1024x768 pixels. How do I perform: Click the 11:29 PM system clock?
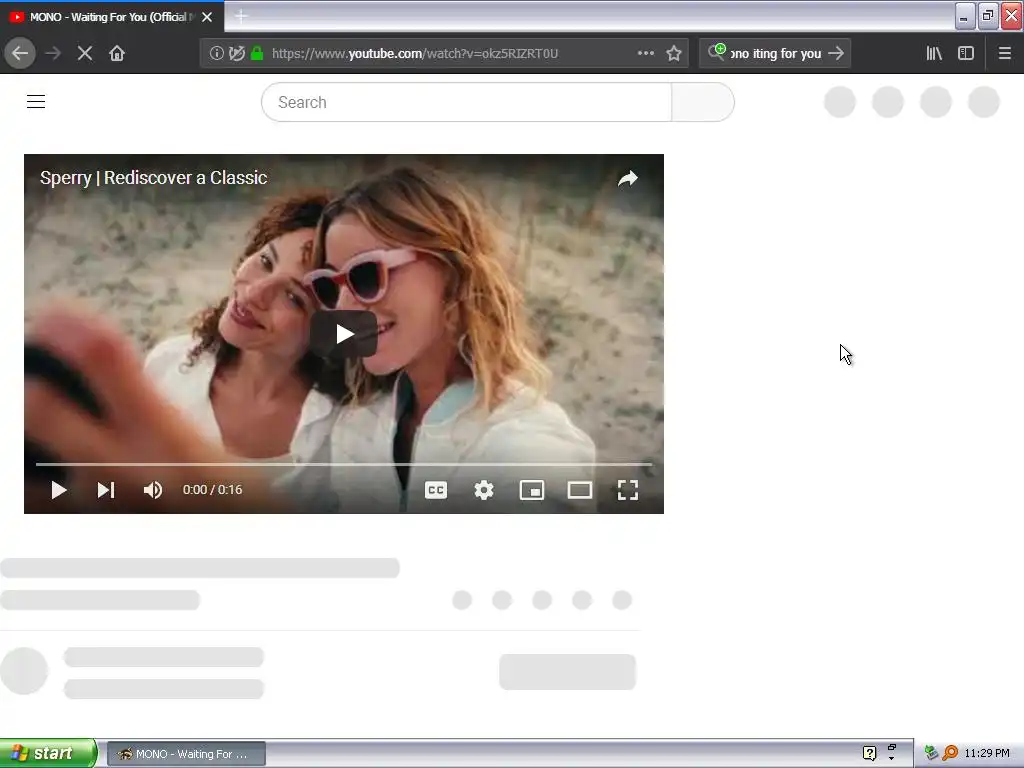click(987, 753)
